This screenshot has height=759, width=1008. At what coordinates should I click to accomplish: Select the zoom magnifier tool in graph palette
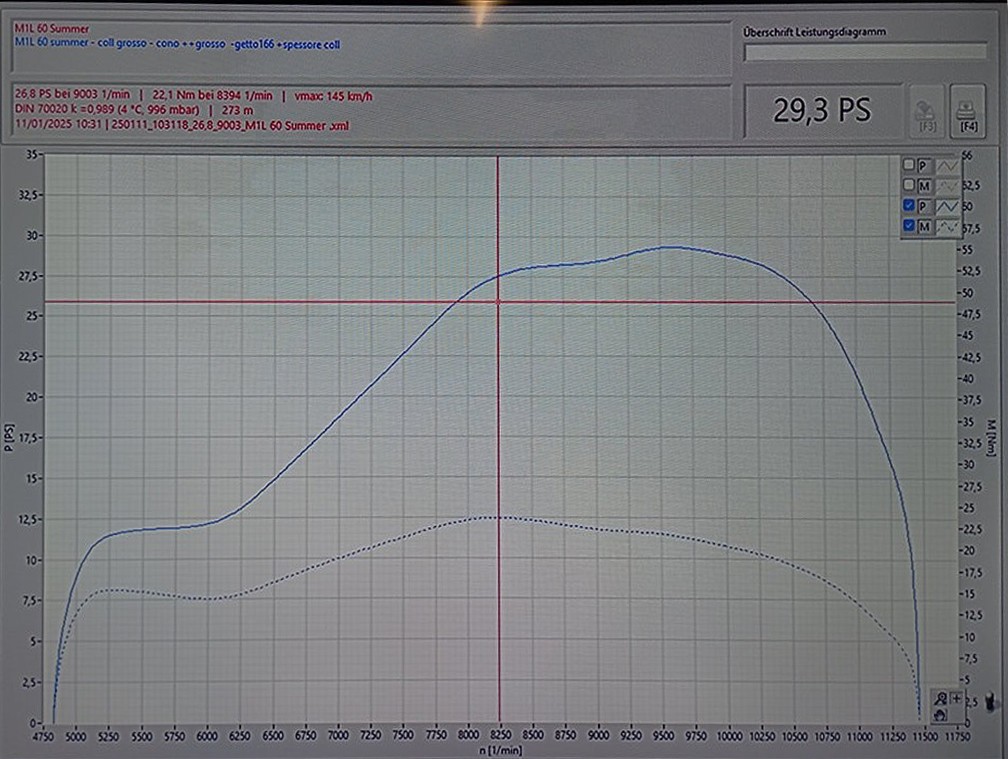point(943,698)
